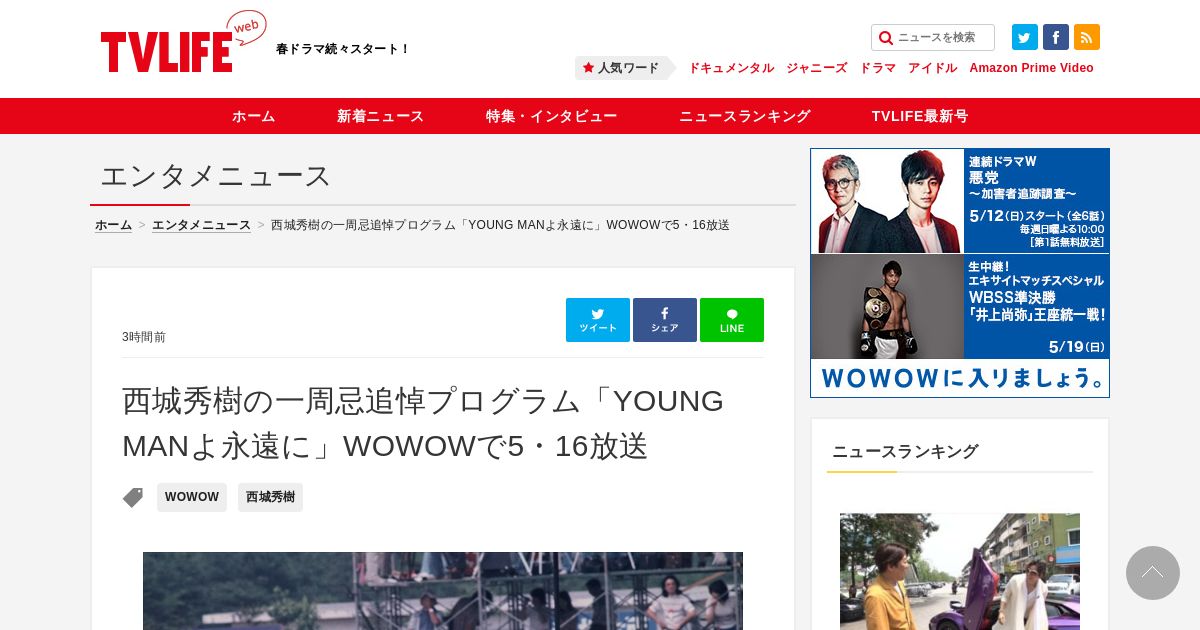Click the news search field
The width and height of the screenshot is (1200, 630).
(933, 38)
